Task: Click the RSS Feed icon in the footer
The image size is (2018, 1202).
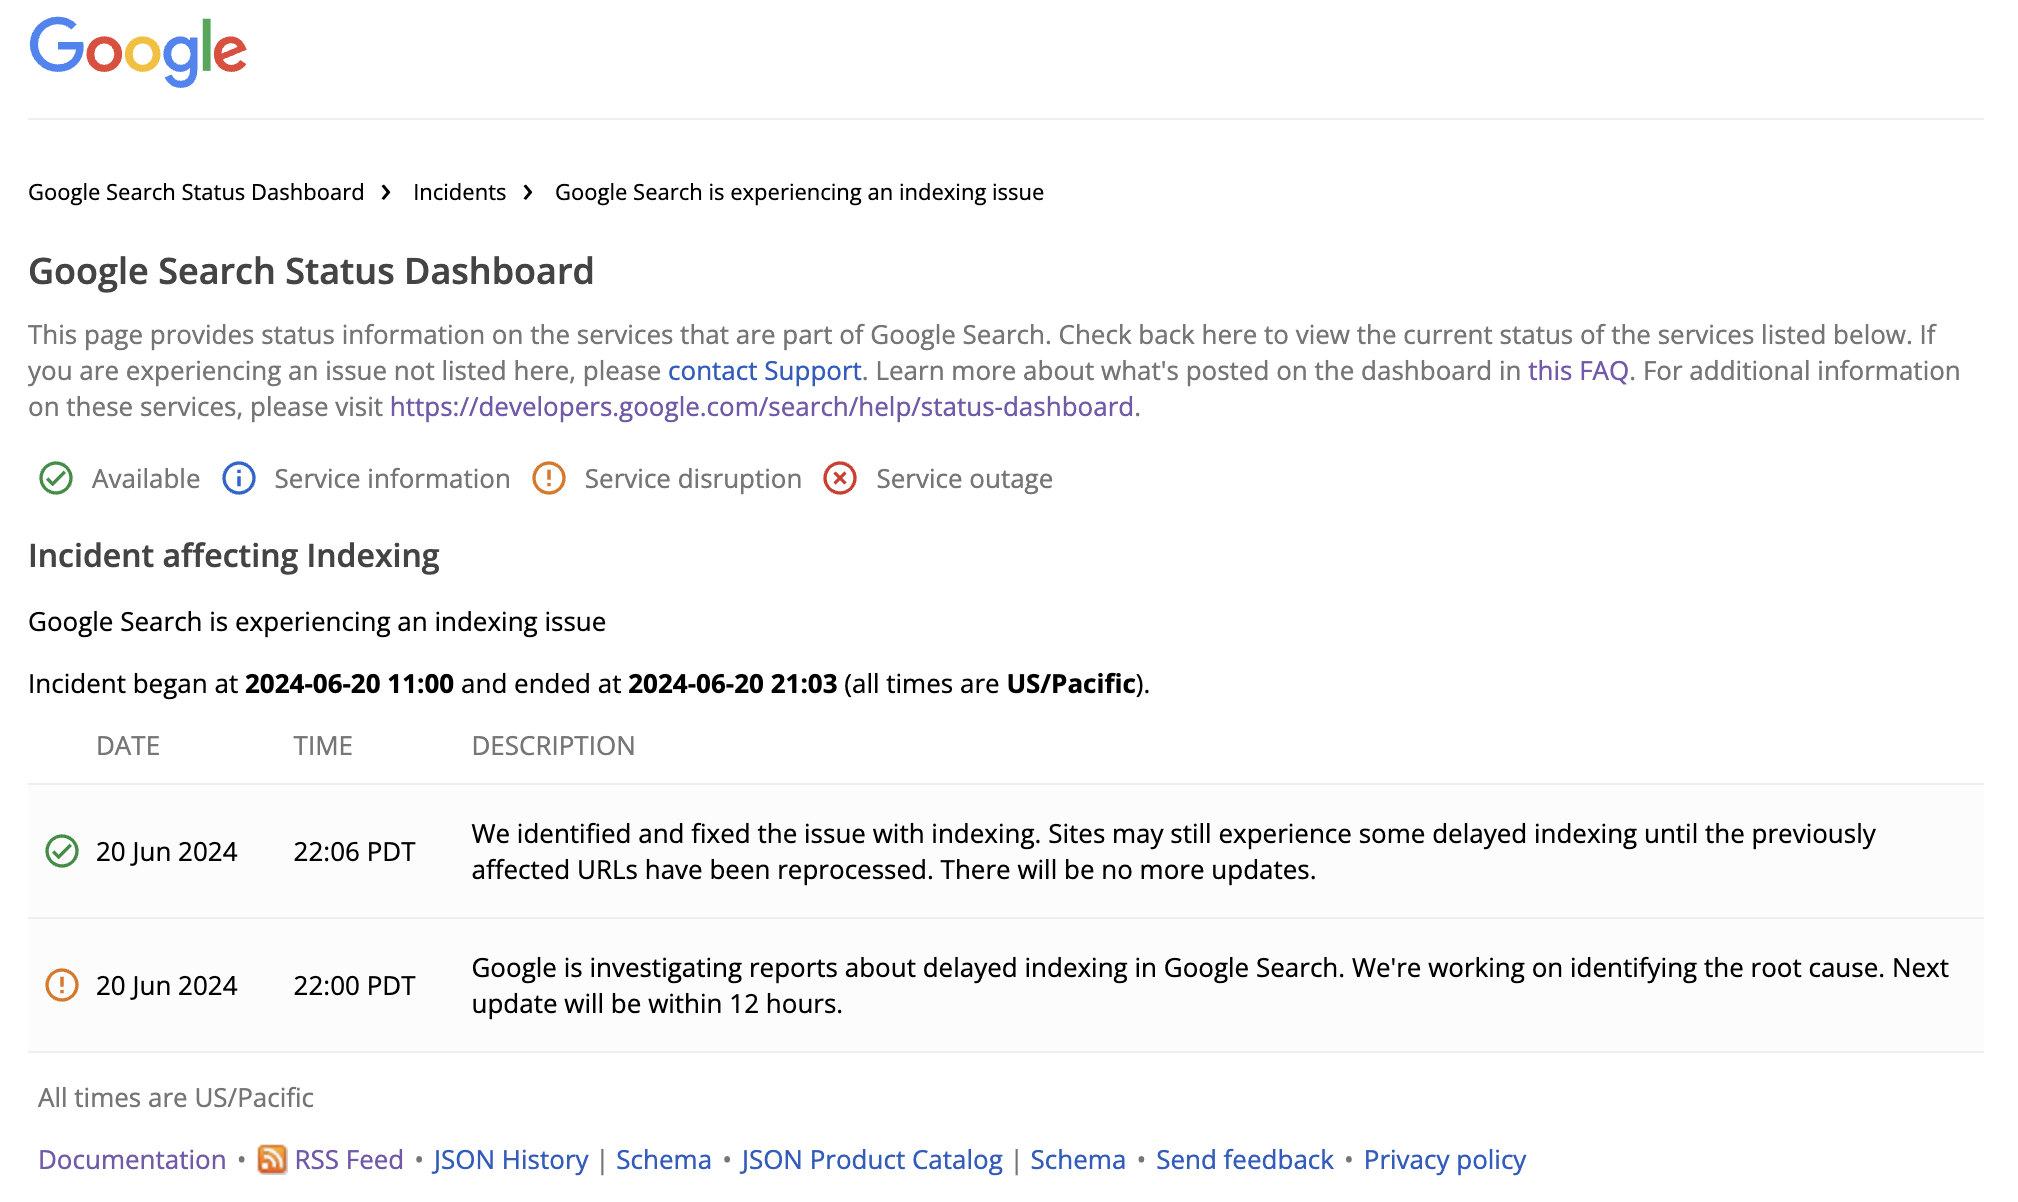Action: click(272, 1159)
